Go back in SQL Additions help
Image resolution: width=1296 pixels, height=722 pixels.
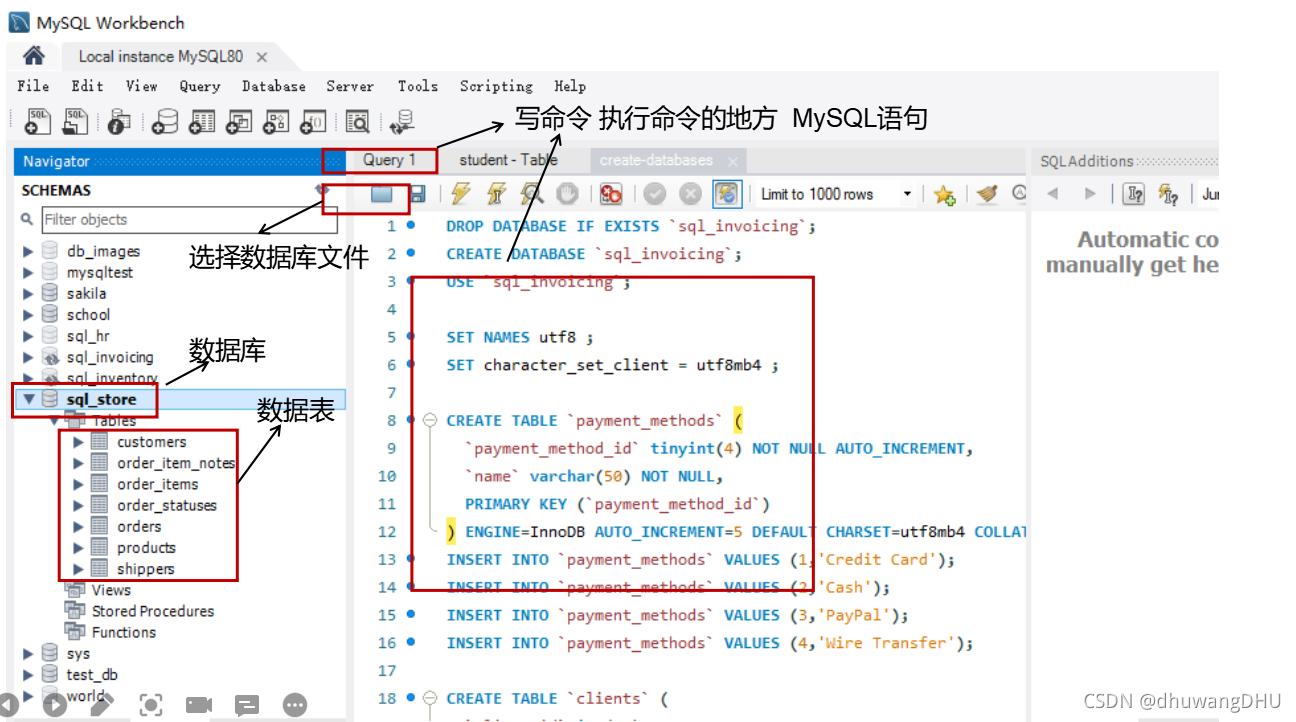point(1052,194)
